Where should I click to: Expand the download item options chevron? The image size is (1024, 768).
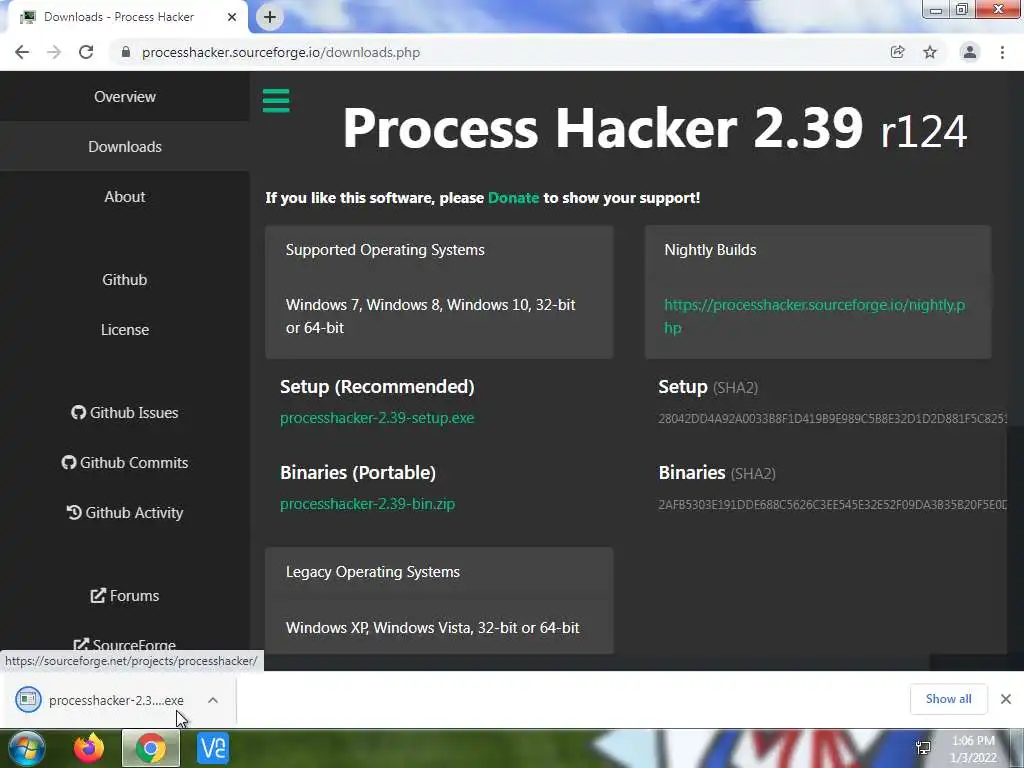(x=213, y=700)
